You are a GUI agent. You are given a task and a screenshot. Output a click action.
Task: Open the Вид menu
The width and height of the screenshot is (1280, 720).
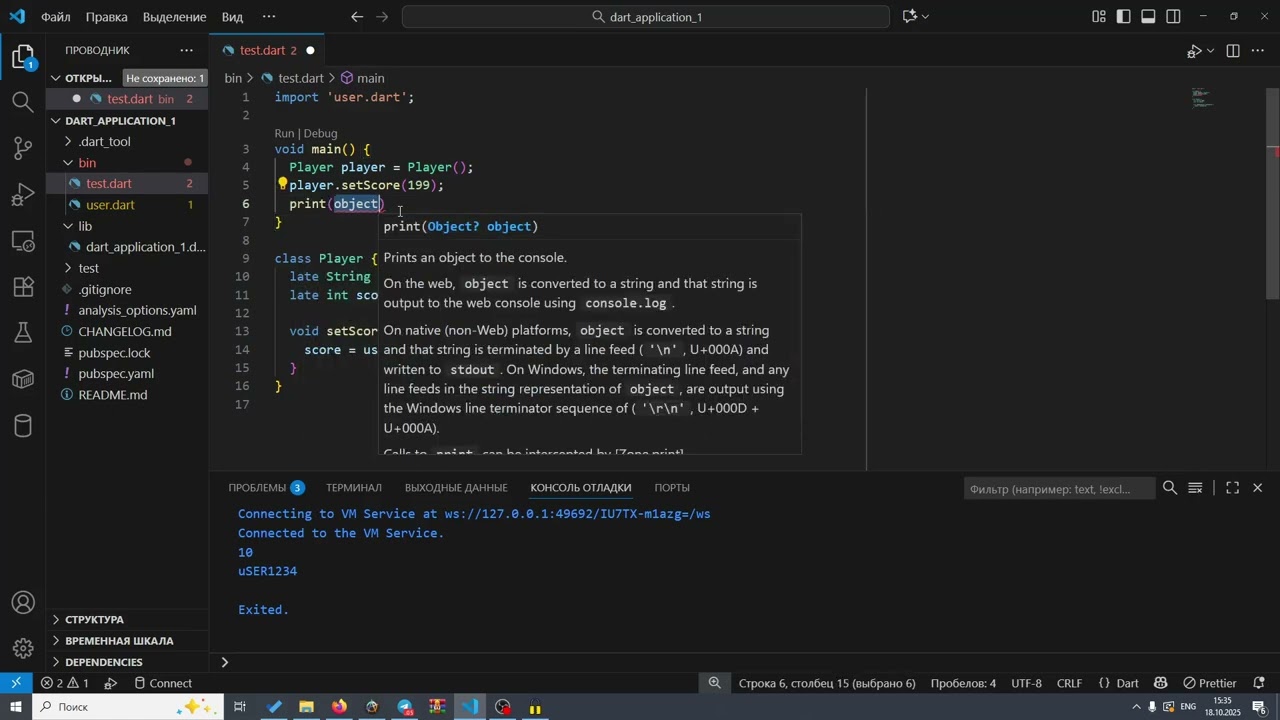coord(232,17)
